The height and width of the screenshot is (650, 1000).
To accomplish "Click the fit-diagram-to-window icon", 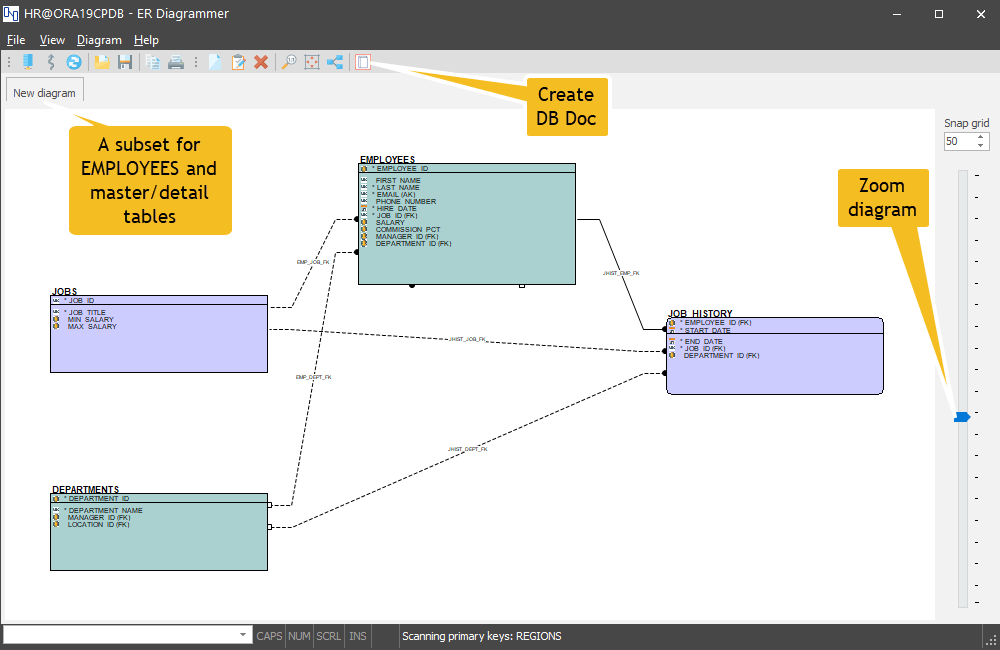I will [311, 61].
